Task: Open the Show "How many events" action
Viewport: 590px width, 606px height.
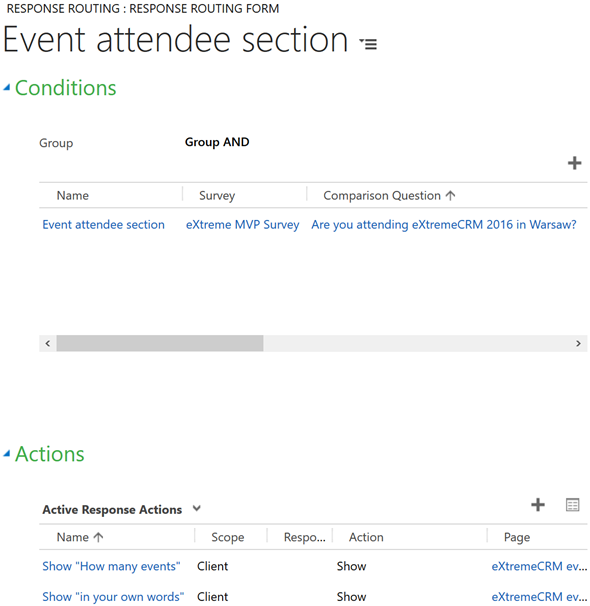Action: pyautogui.click(x=111, y=566)
